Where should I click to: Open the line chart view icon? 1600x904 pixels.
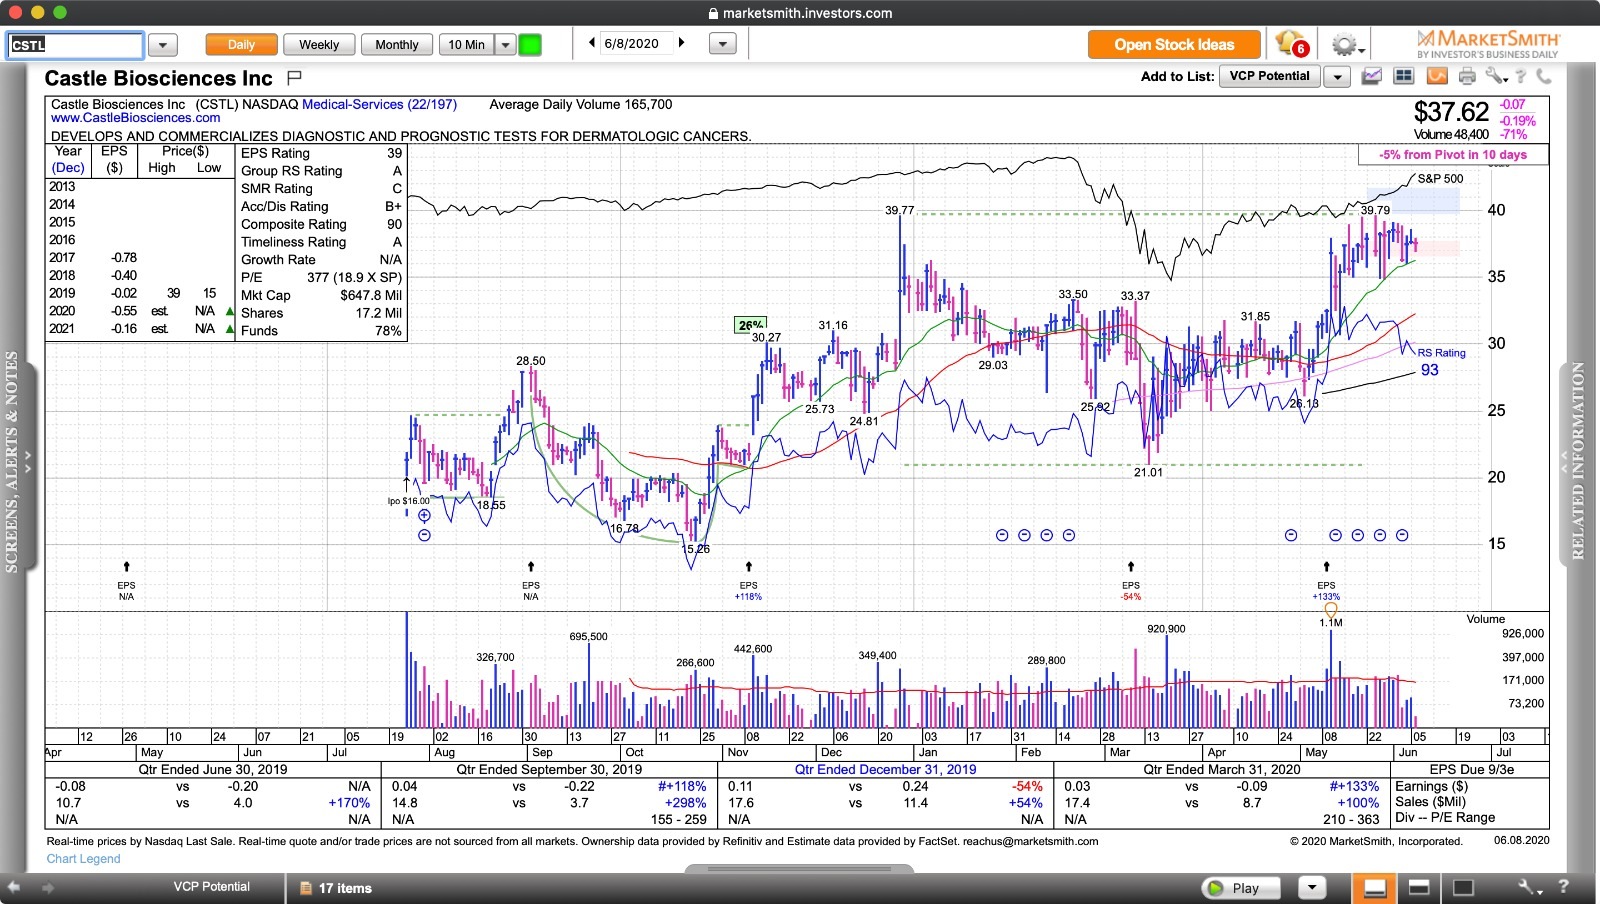pyautogui.click(x=1371, y=76)
